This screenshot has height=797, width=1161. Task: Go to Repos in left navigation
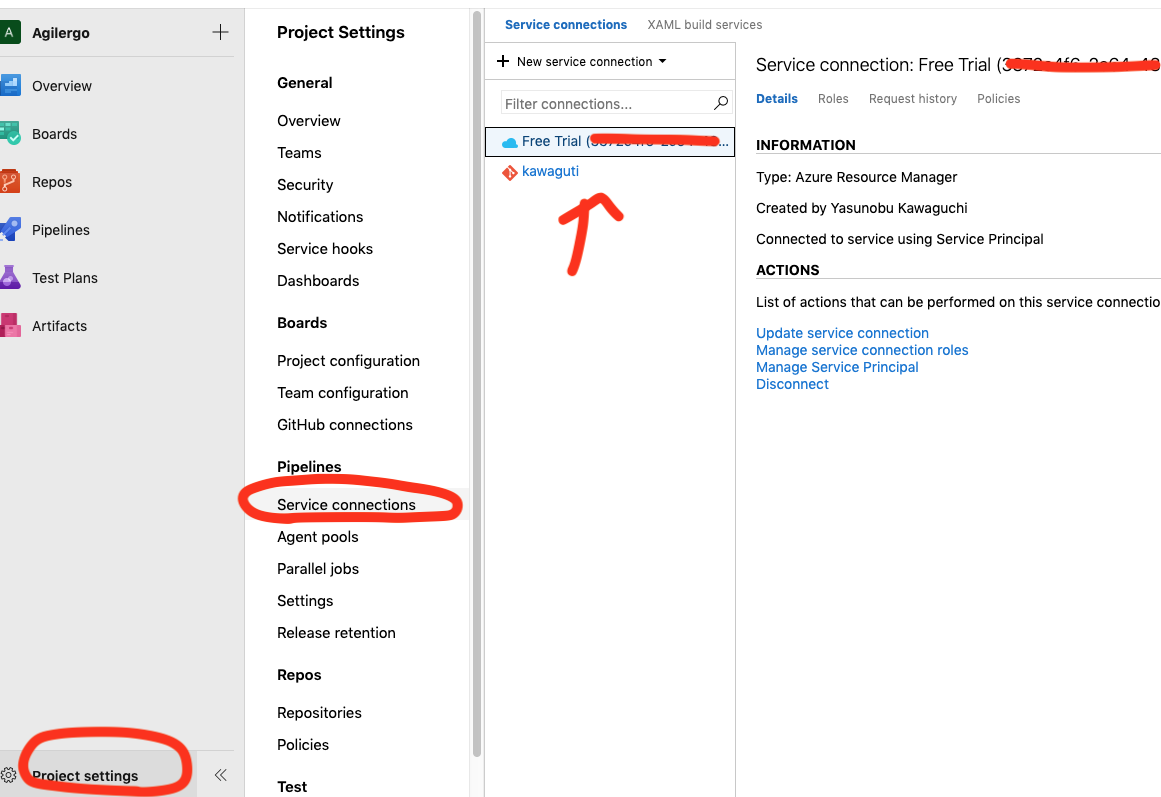tap(52, 182)
